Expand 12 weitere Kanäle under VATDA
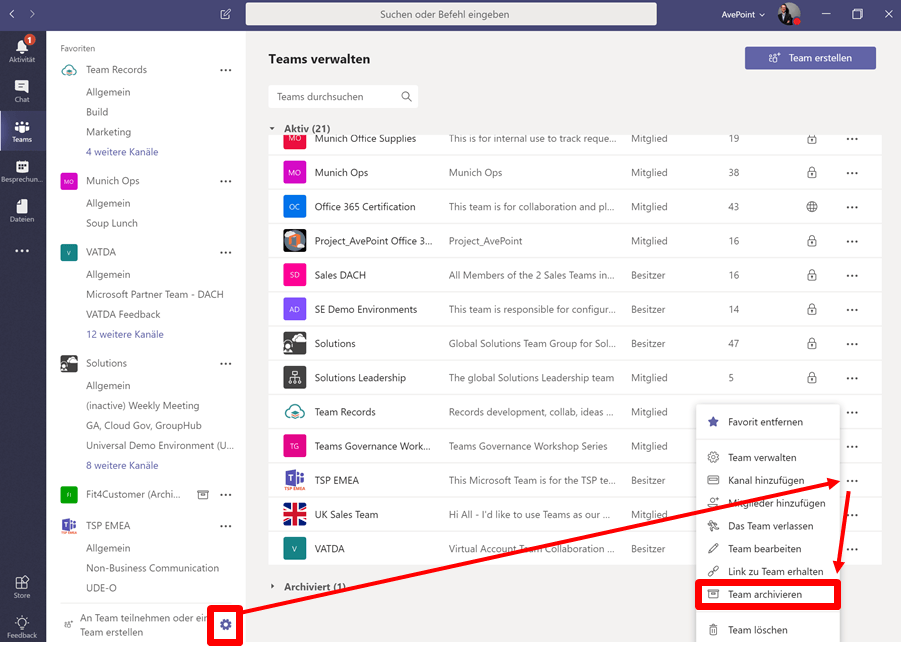 coord(125,334)
